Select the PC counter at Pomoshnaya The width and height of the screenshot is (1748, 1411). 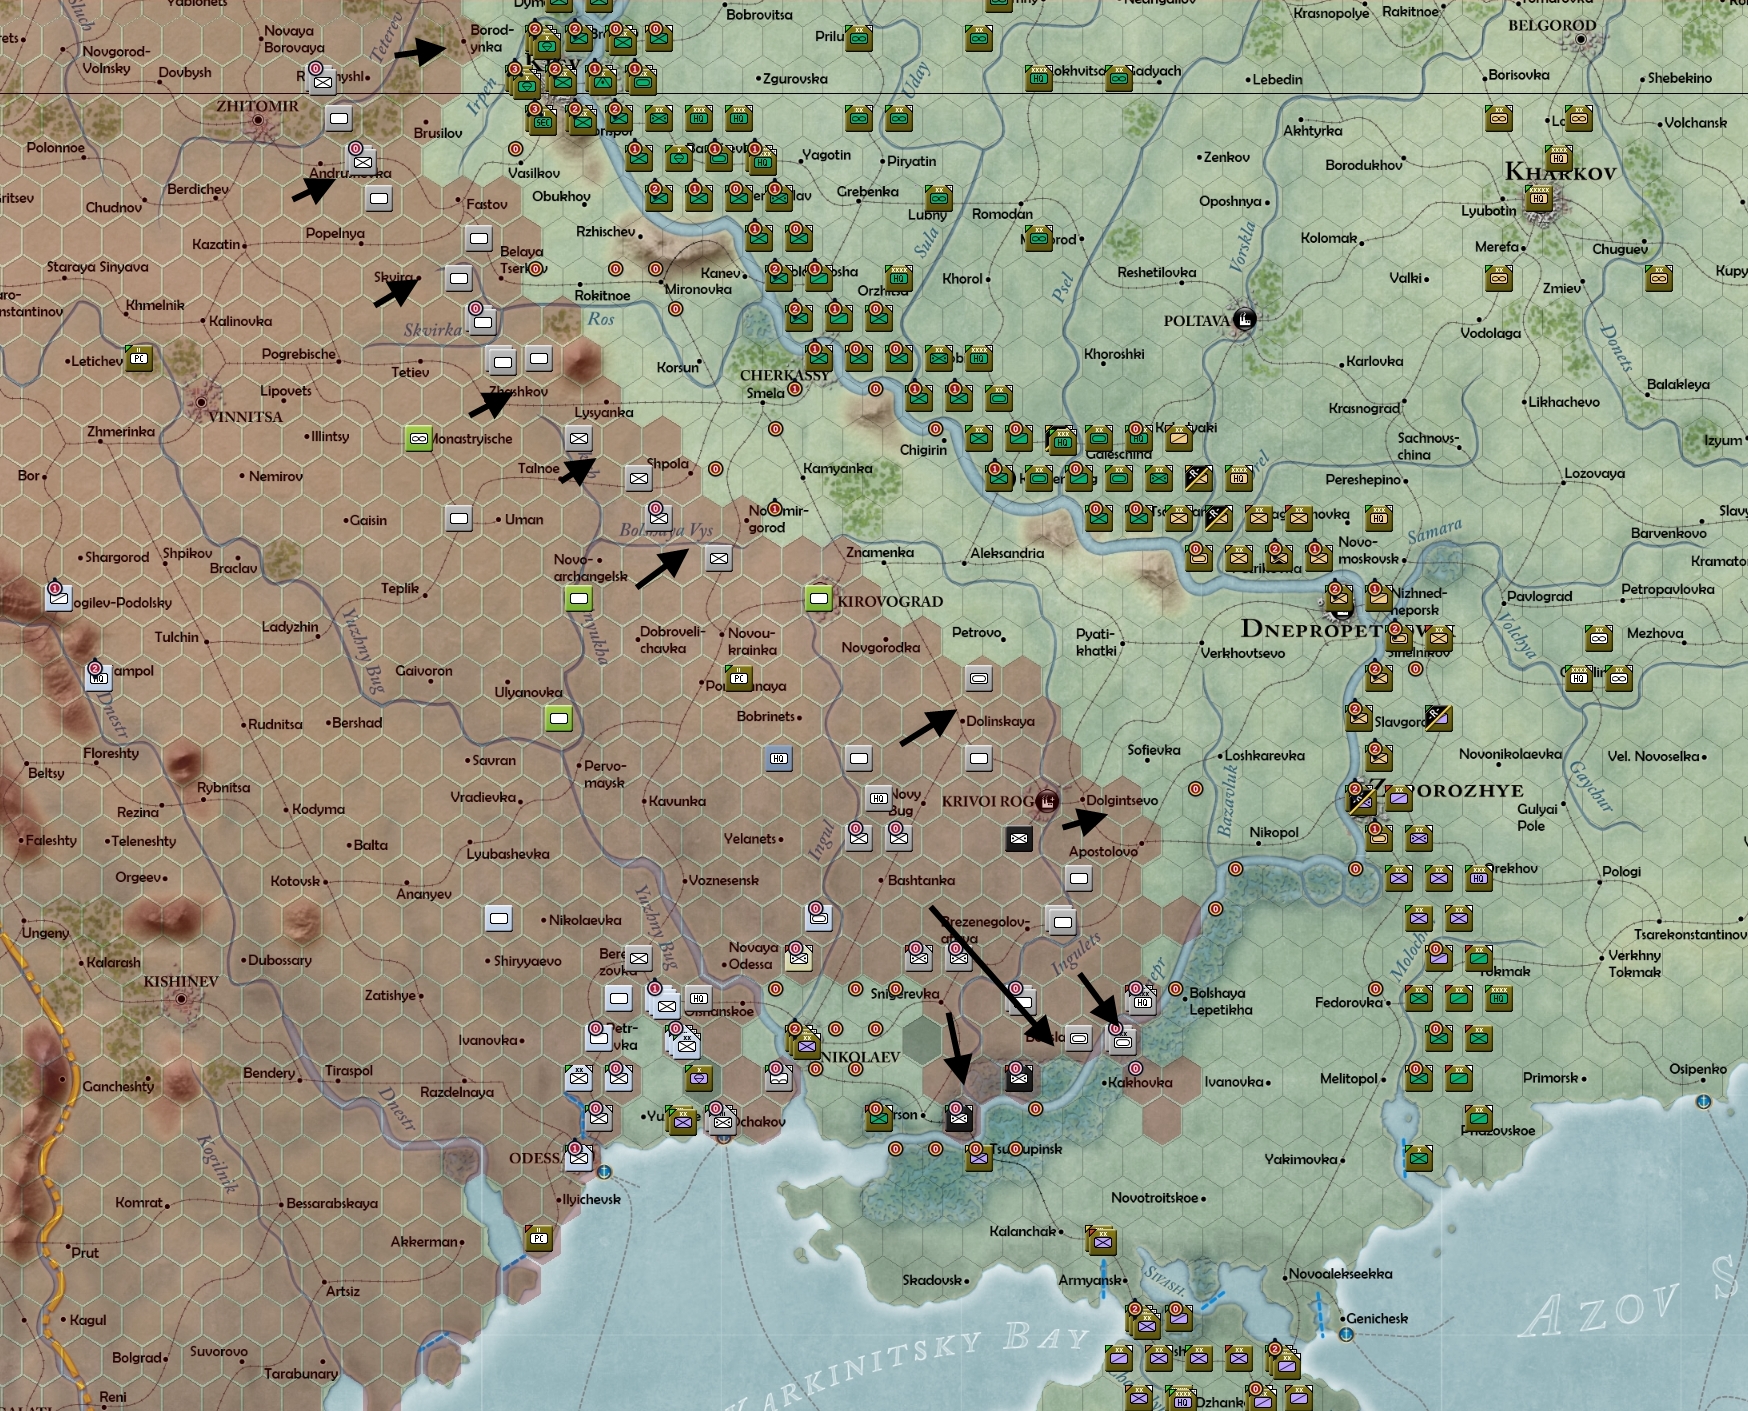(x=739, y=678)
